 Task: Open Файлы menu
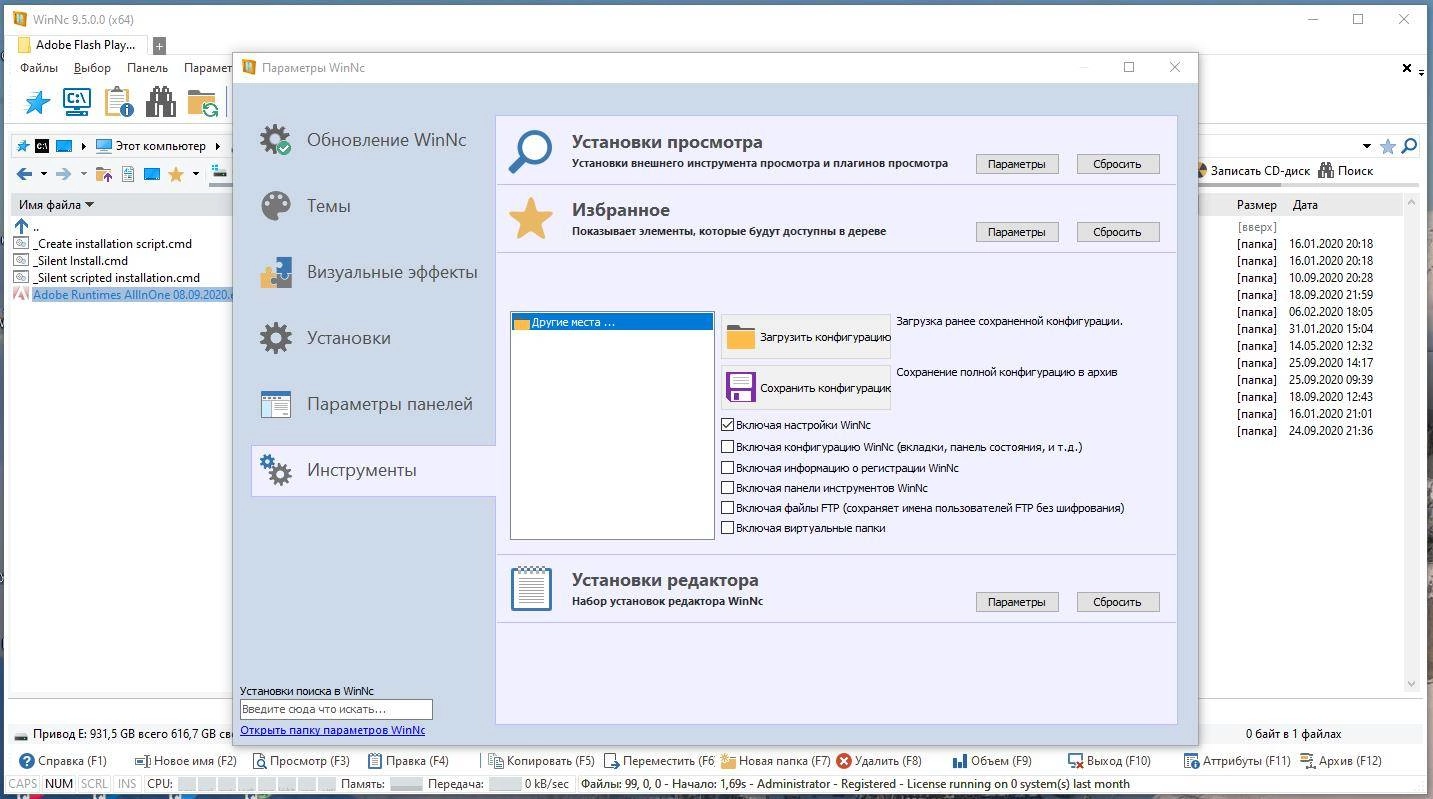tap(39, 68)
